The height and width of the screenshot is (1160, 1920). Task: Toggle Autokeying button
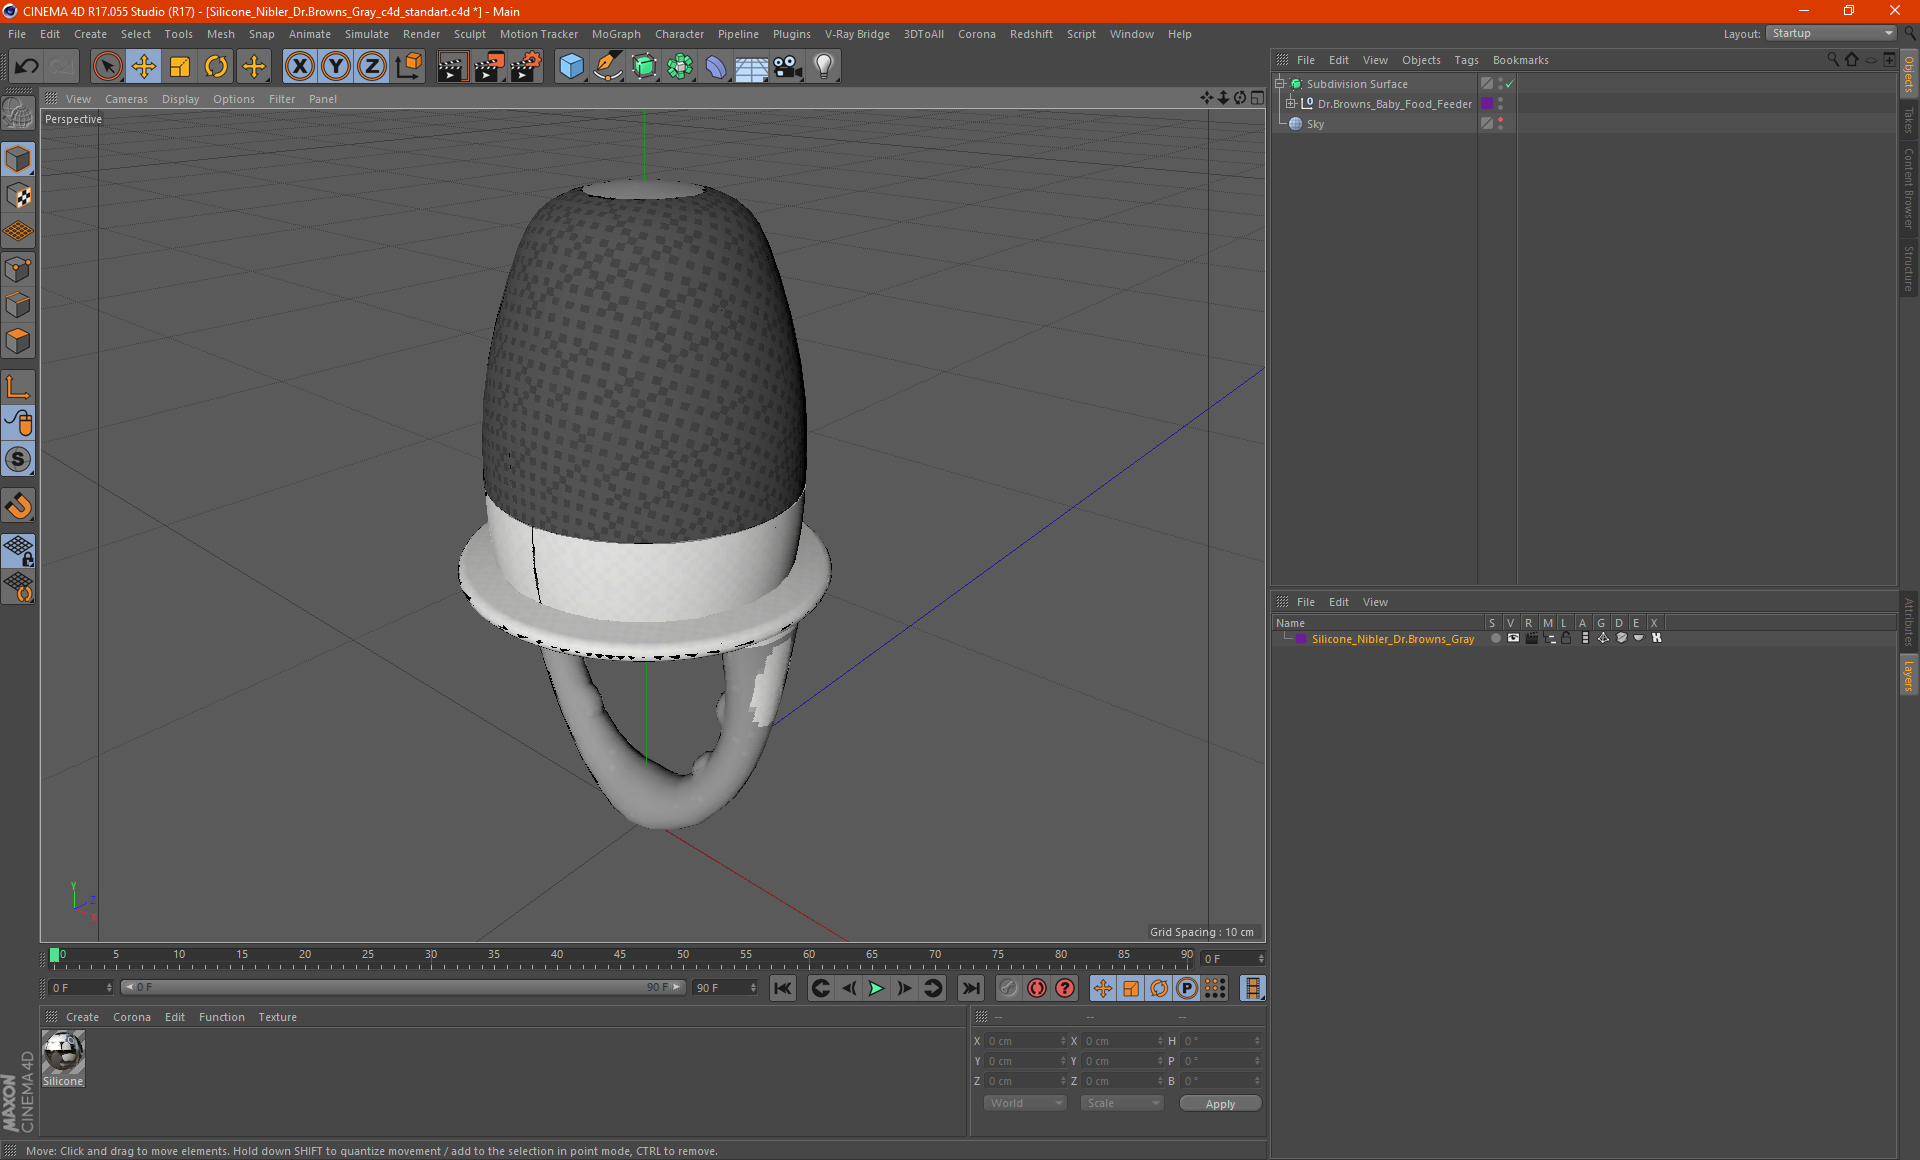tap(1037, 988)
